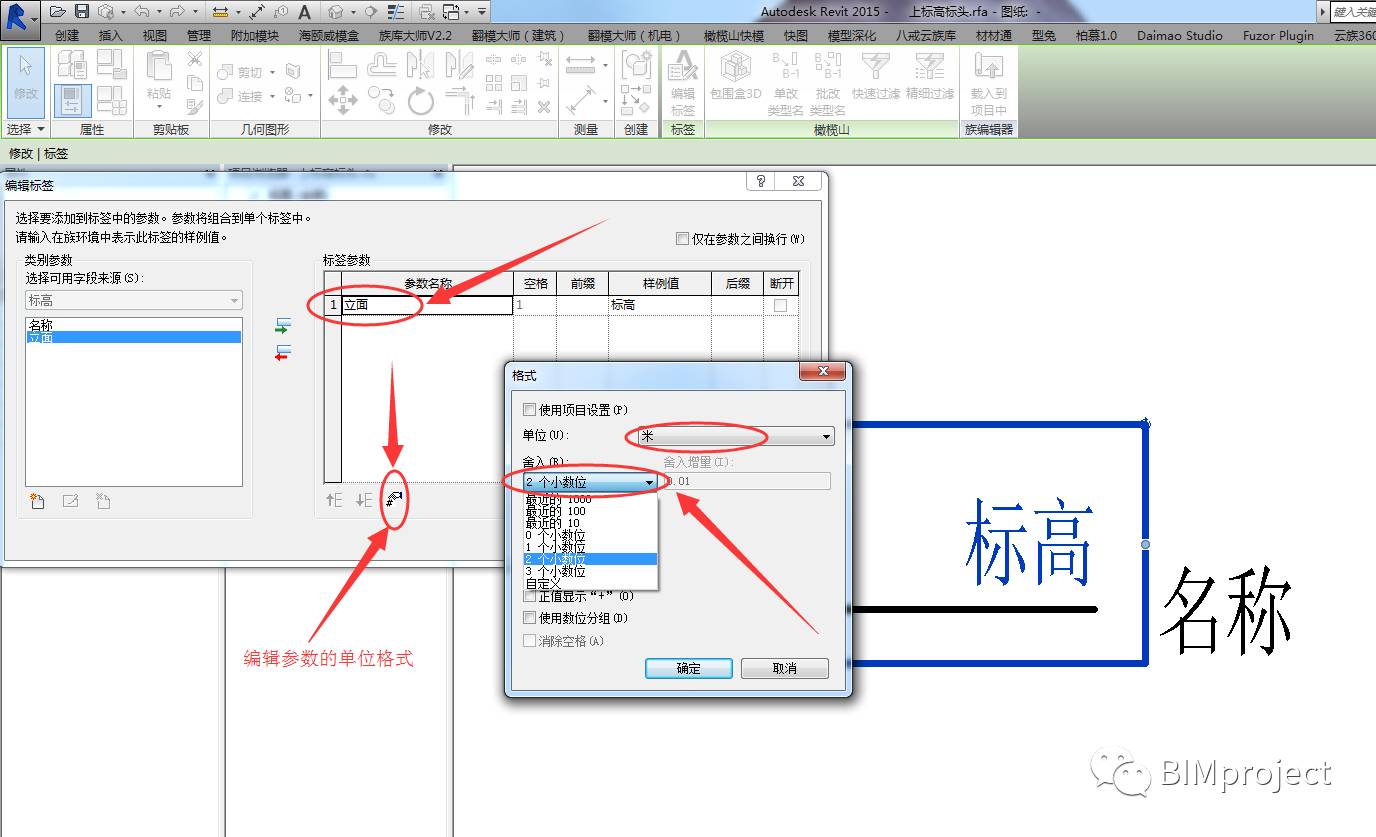Click the red remove-parameter-from-label arrow icon
The height and width of the screenshot is (837, 1376).
tap(282, 352)
